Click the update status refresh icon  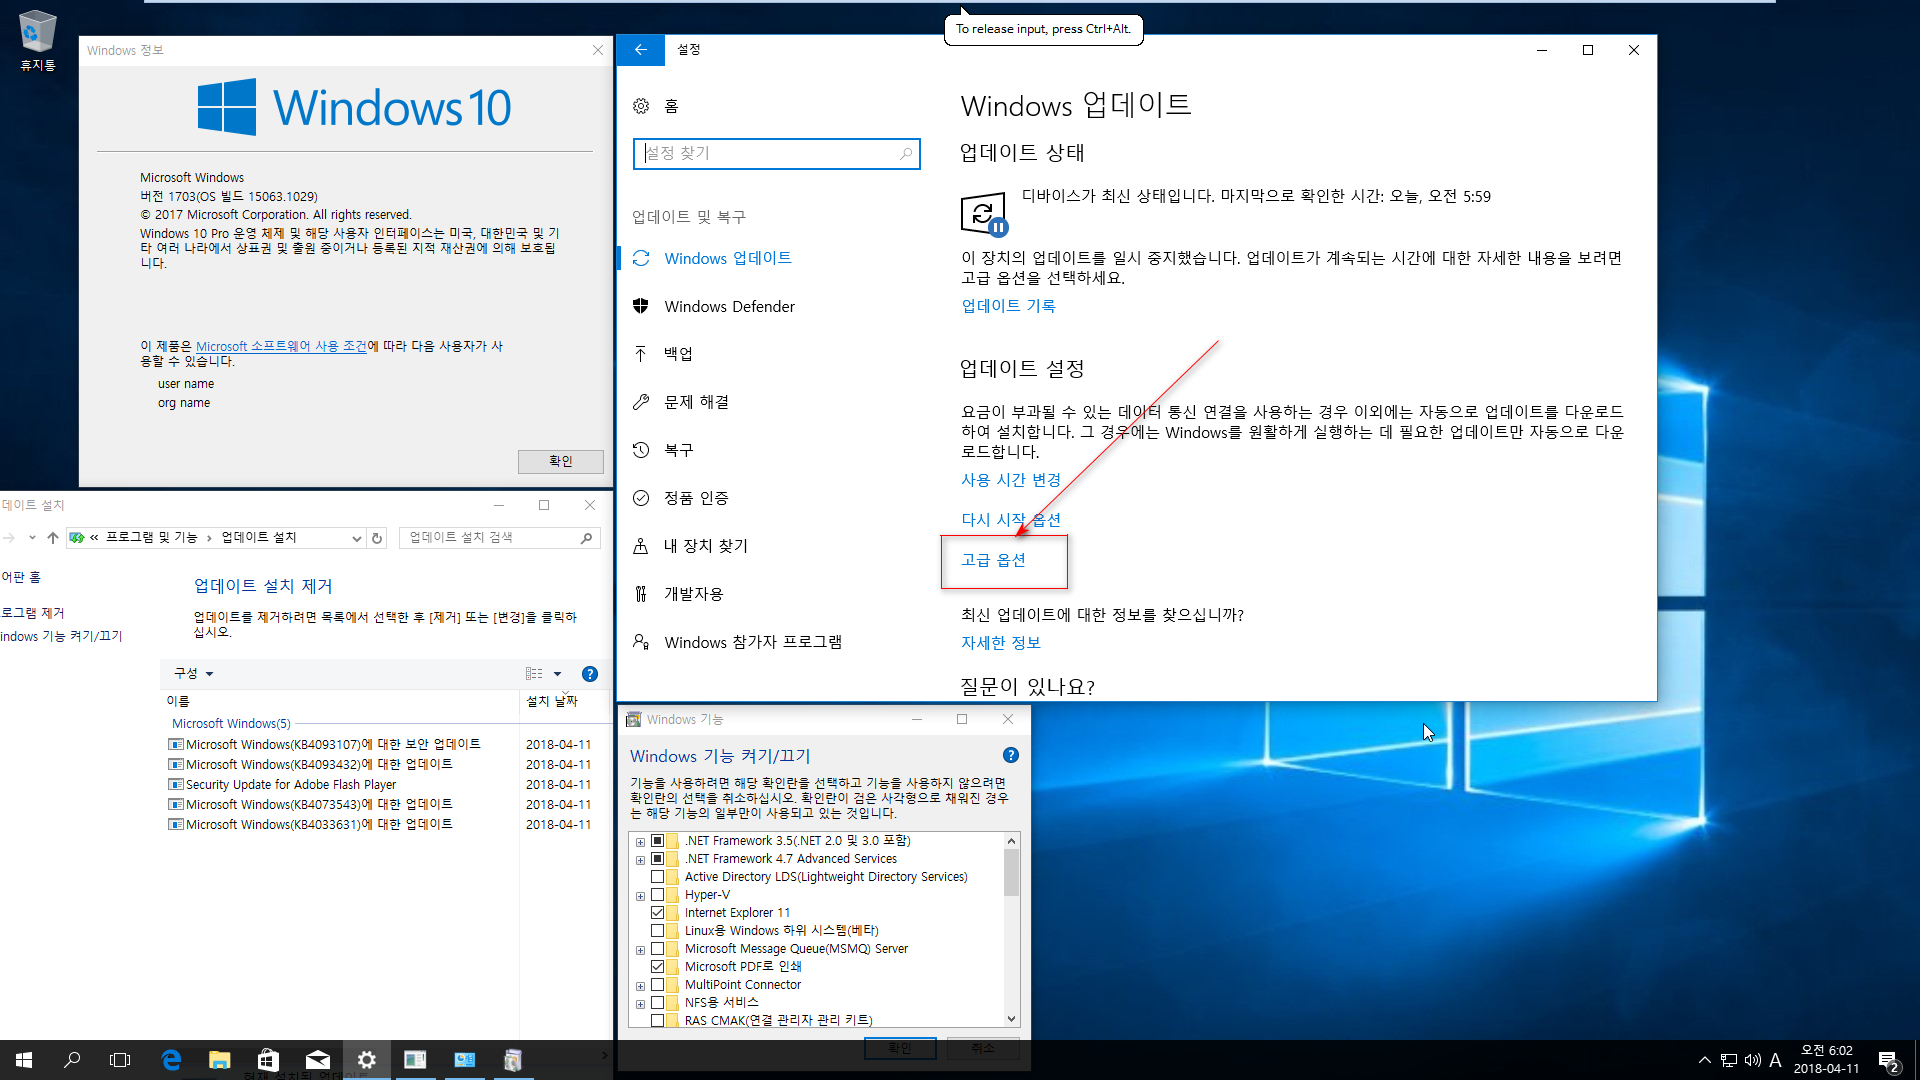pyautogui.click(x=984, y=213)
